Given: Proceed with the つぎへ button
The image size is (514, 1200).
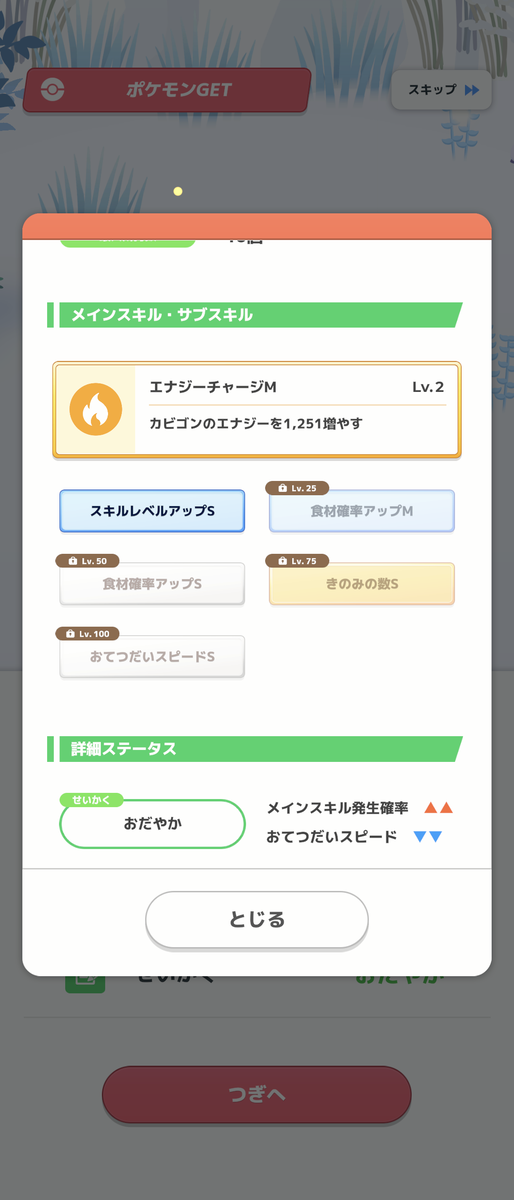Looking at the screenshot, I should click(257, 1094).
